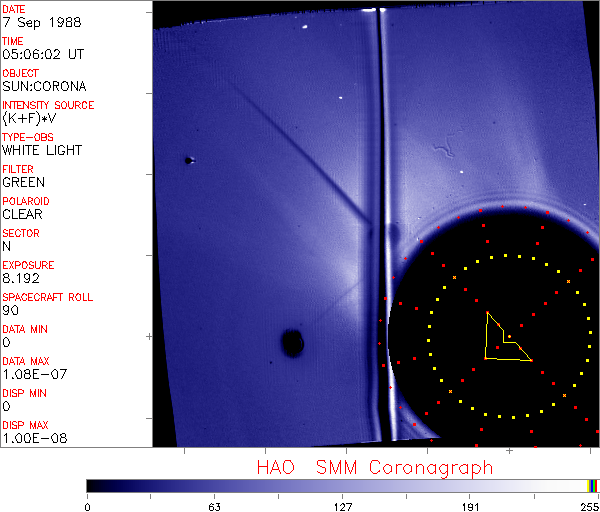Click the "CLEAR" polaroid value
Screen dimensions: 600x512
coord(22,214)
